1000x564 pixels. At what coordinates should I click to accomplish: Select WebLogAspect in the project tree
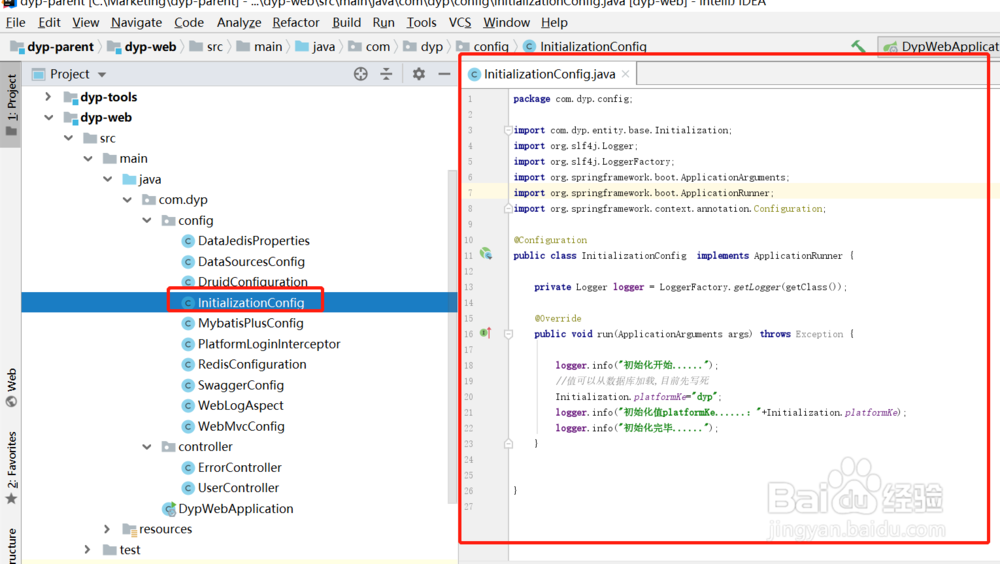point(240,405)
